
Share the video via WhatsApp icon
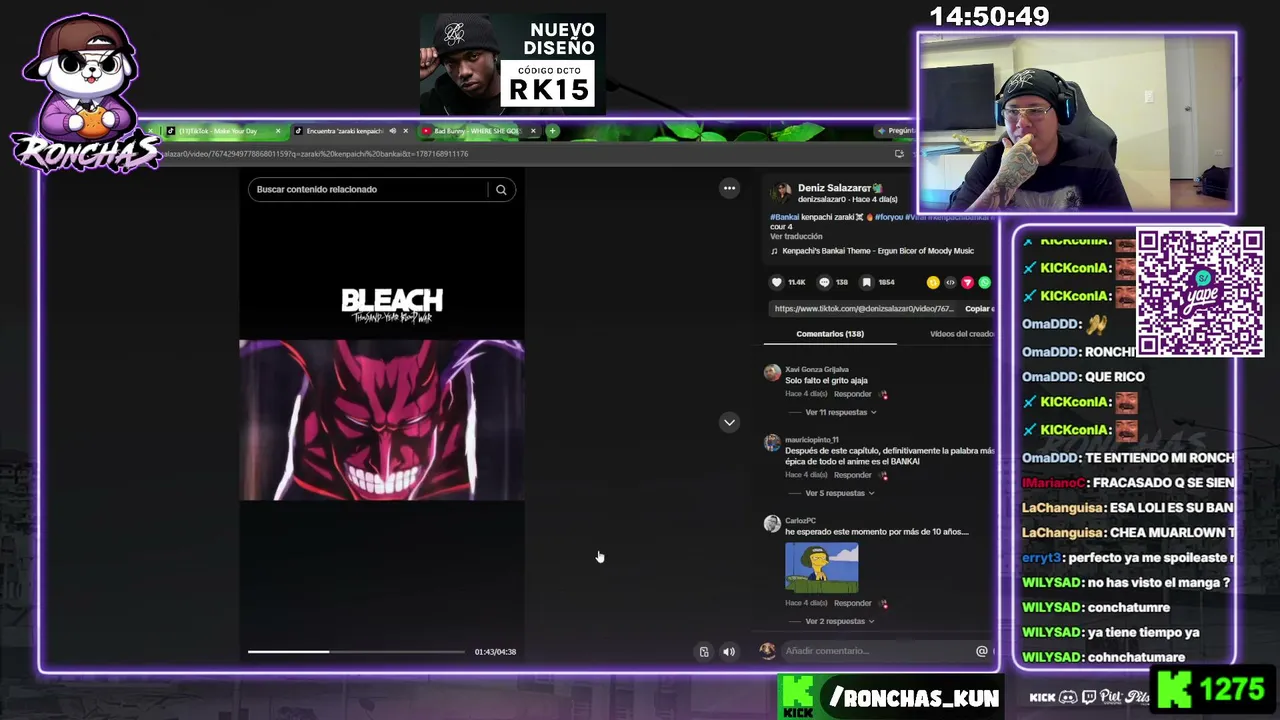984,282
